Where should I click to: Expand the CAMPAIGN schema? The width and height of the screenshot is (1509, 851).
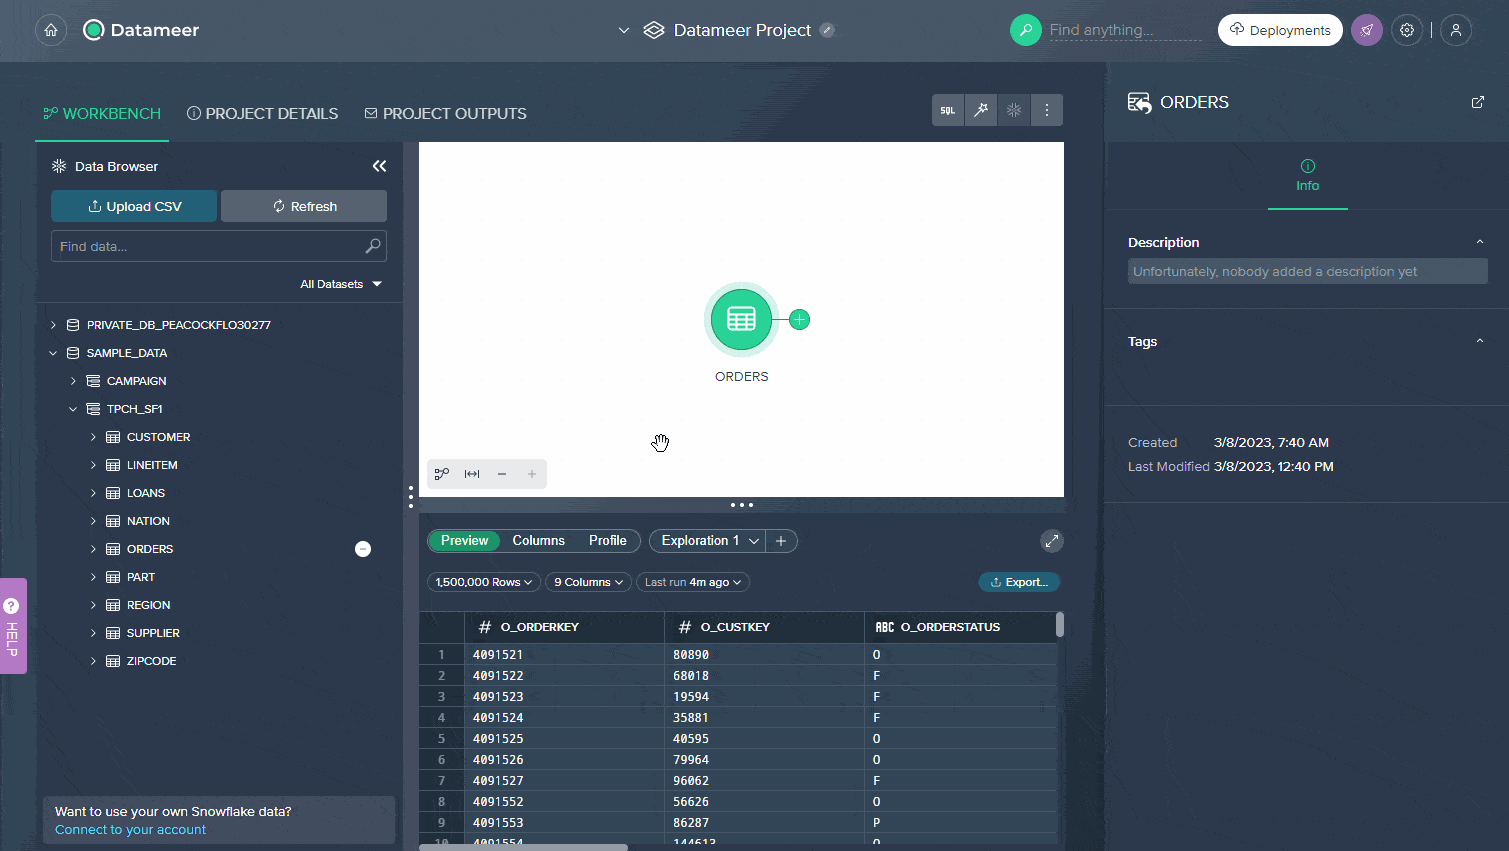pos(73,381)
